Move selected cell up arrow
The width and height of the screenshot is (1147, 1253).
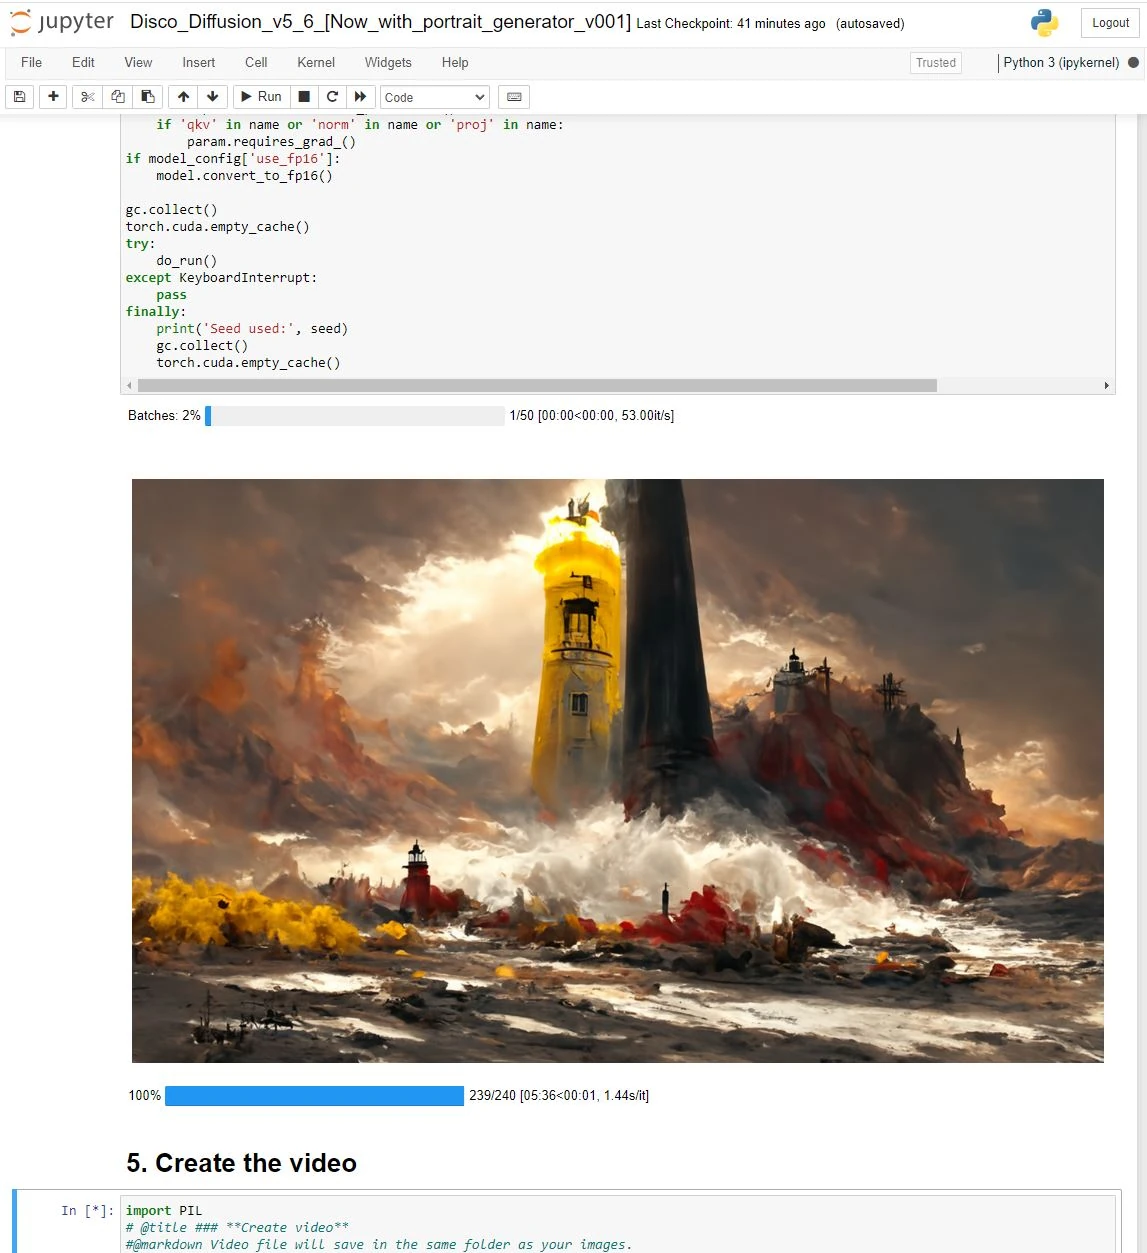pyautogui.click(x=183, y=97)
